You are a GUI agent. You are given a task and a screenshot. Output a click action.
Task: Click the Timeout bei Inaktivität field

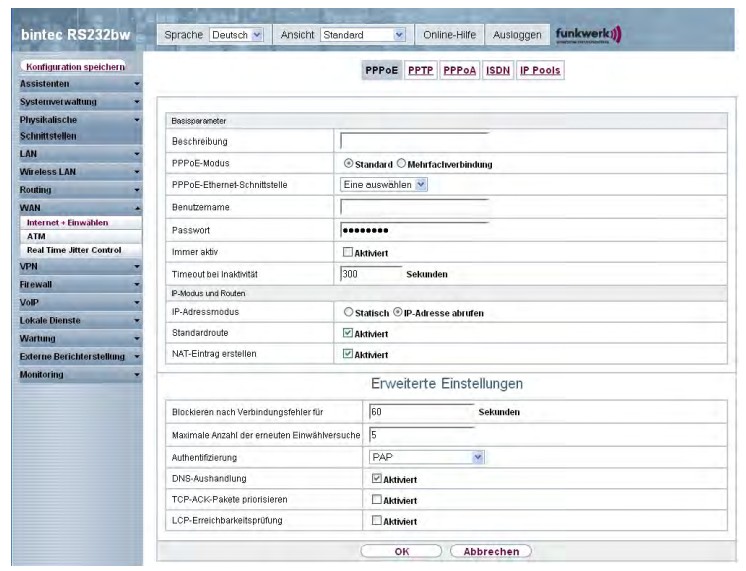[x=371, y=274]
